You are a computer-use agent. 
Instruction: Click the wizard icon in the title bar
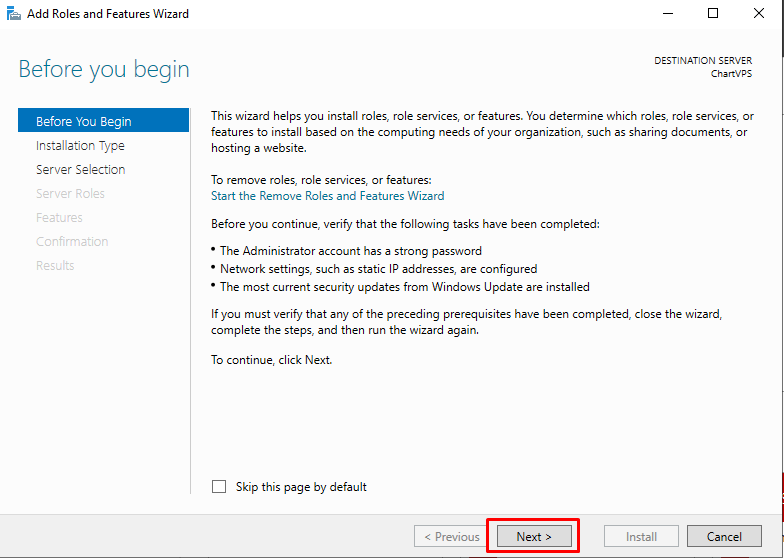point(13,14)
